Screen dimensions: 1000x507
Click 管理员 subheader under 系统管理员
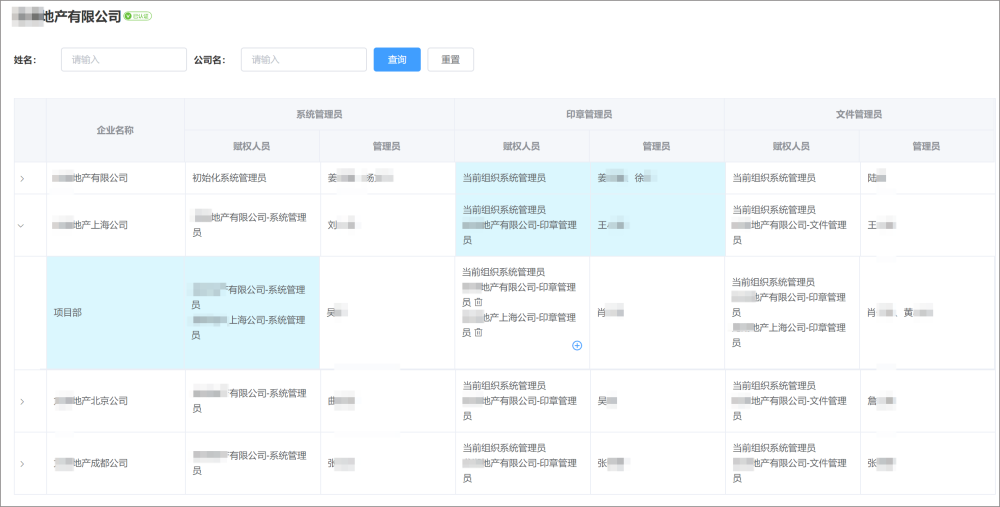(x=386, y=146)
